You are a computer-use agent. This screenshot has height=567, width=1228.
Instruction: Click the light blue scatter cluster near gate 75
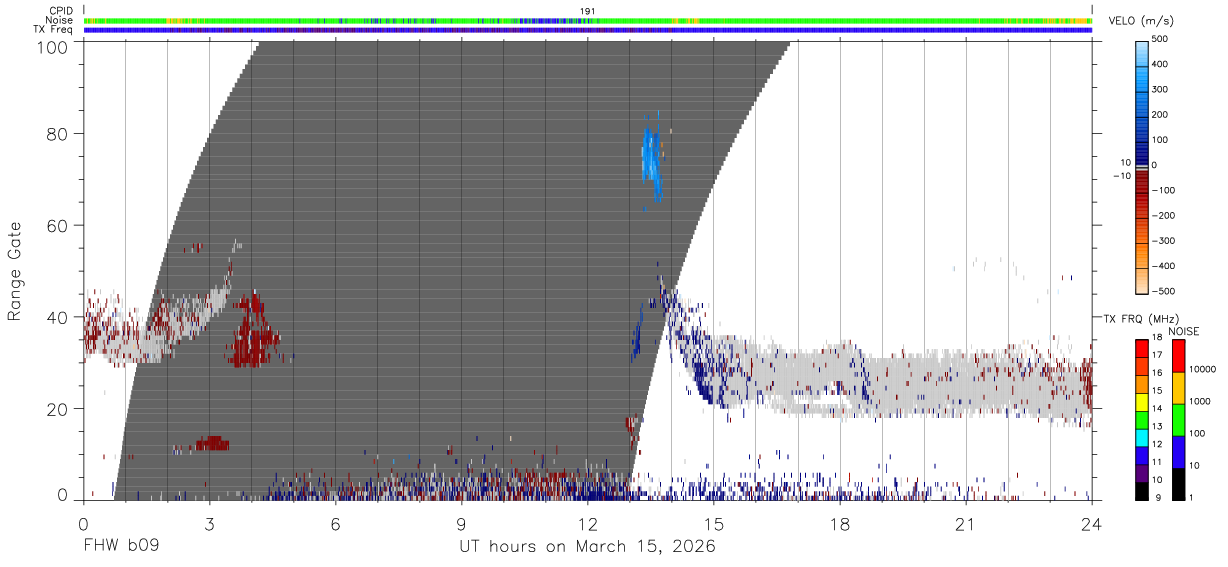coord(651,157)
